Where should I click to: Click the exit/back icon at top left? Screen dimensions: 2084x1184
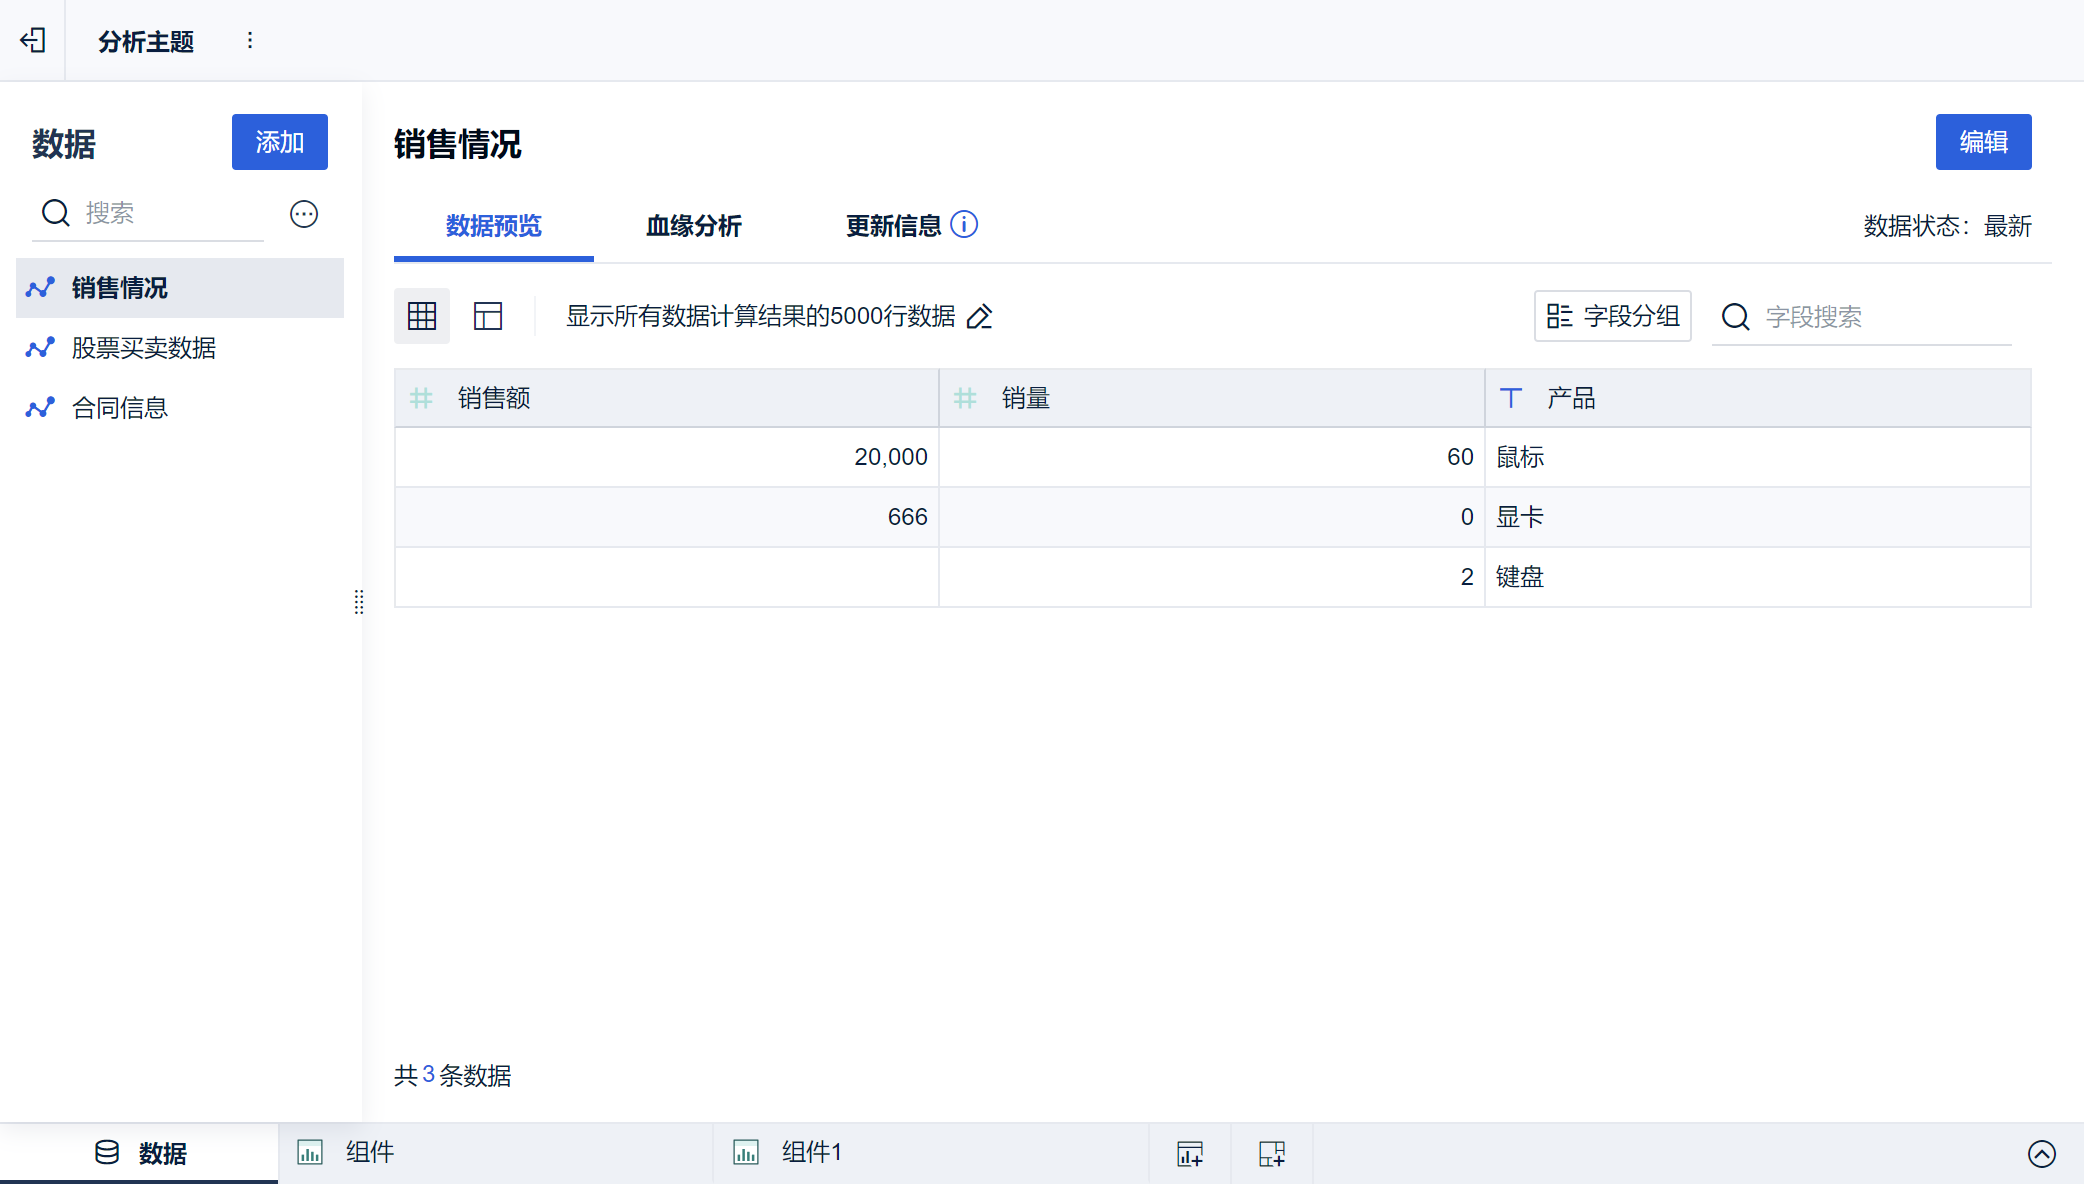33,40
